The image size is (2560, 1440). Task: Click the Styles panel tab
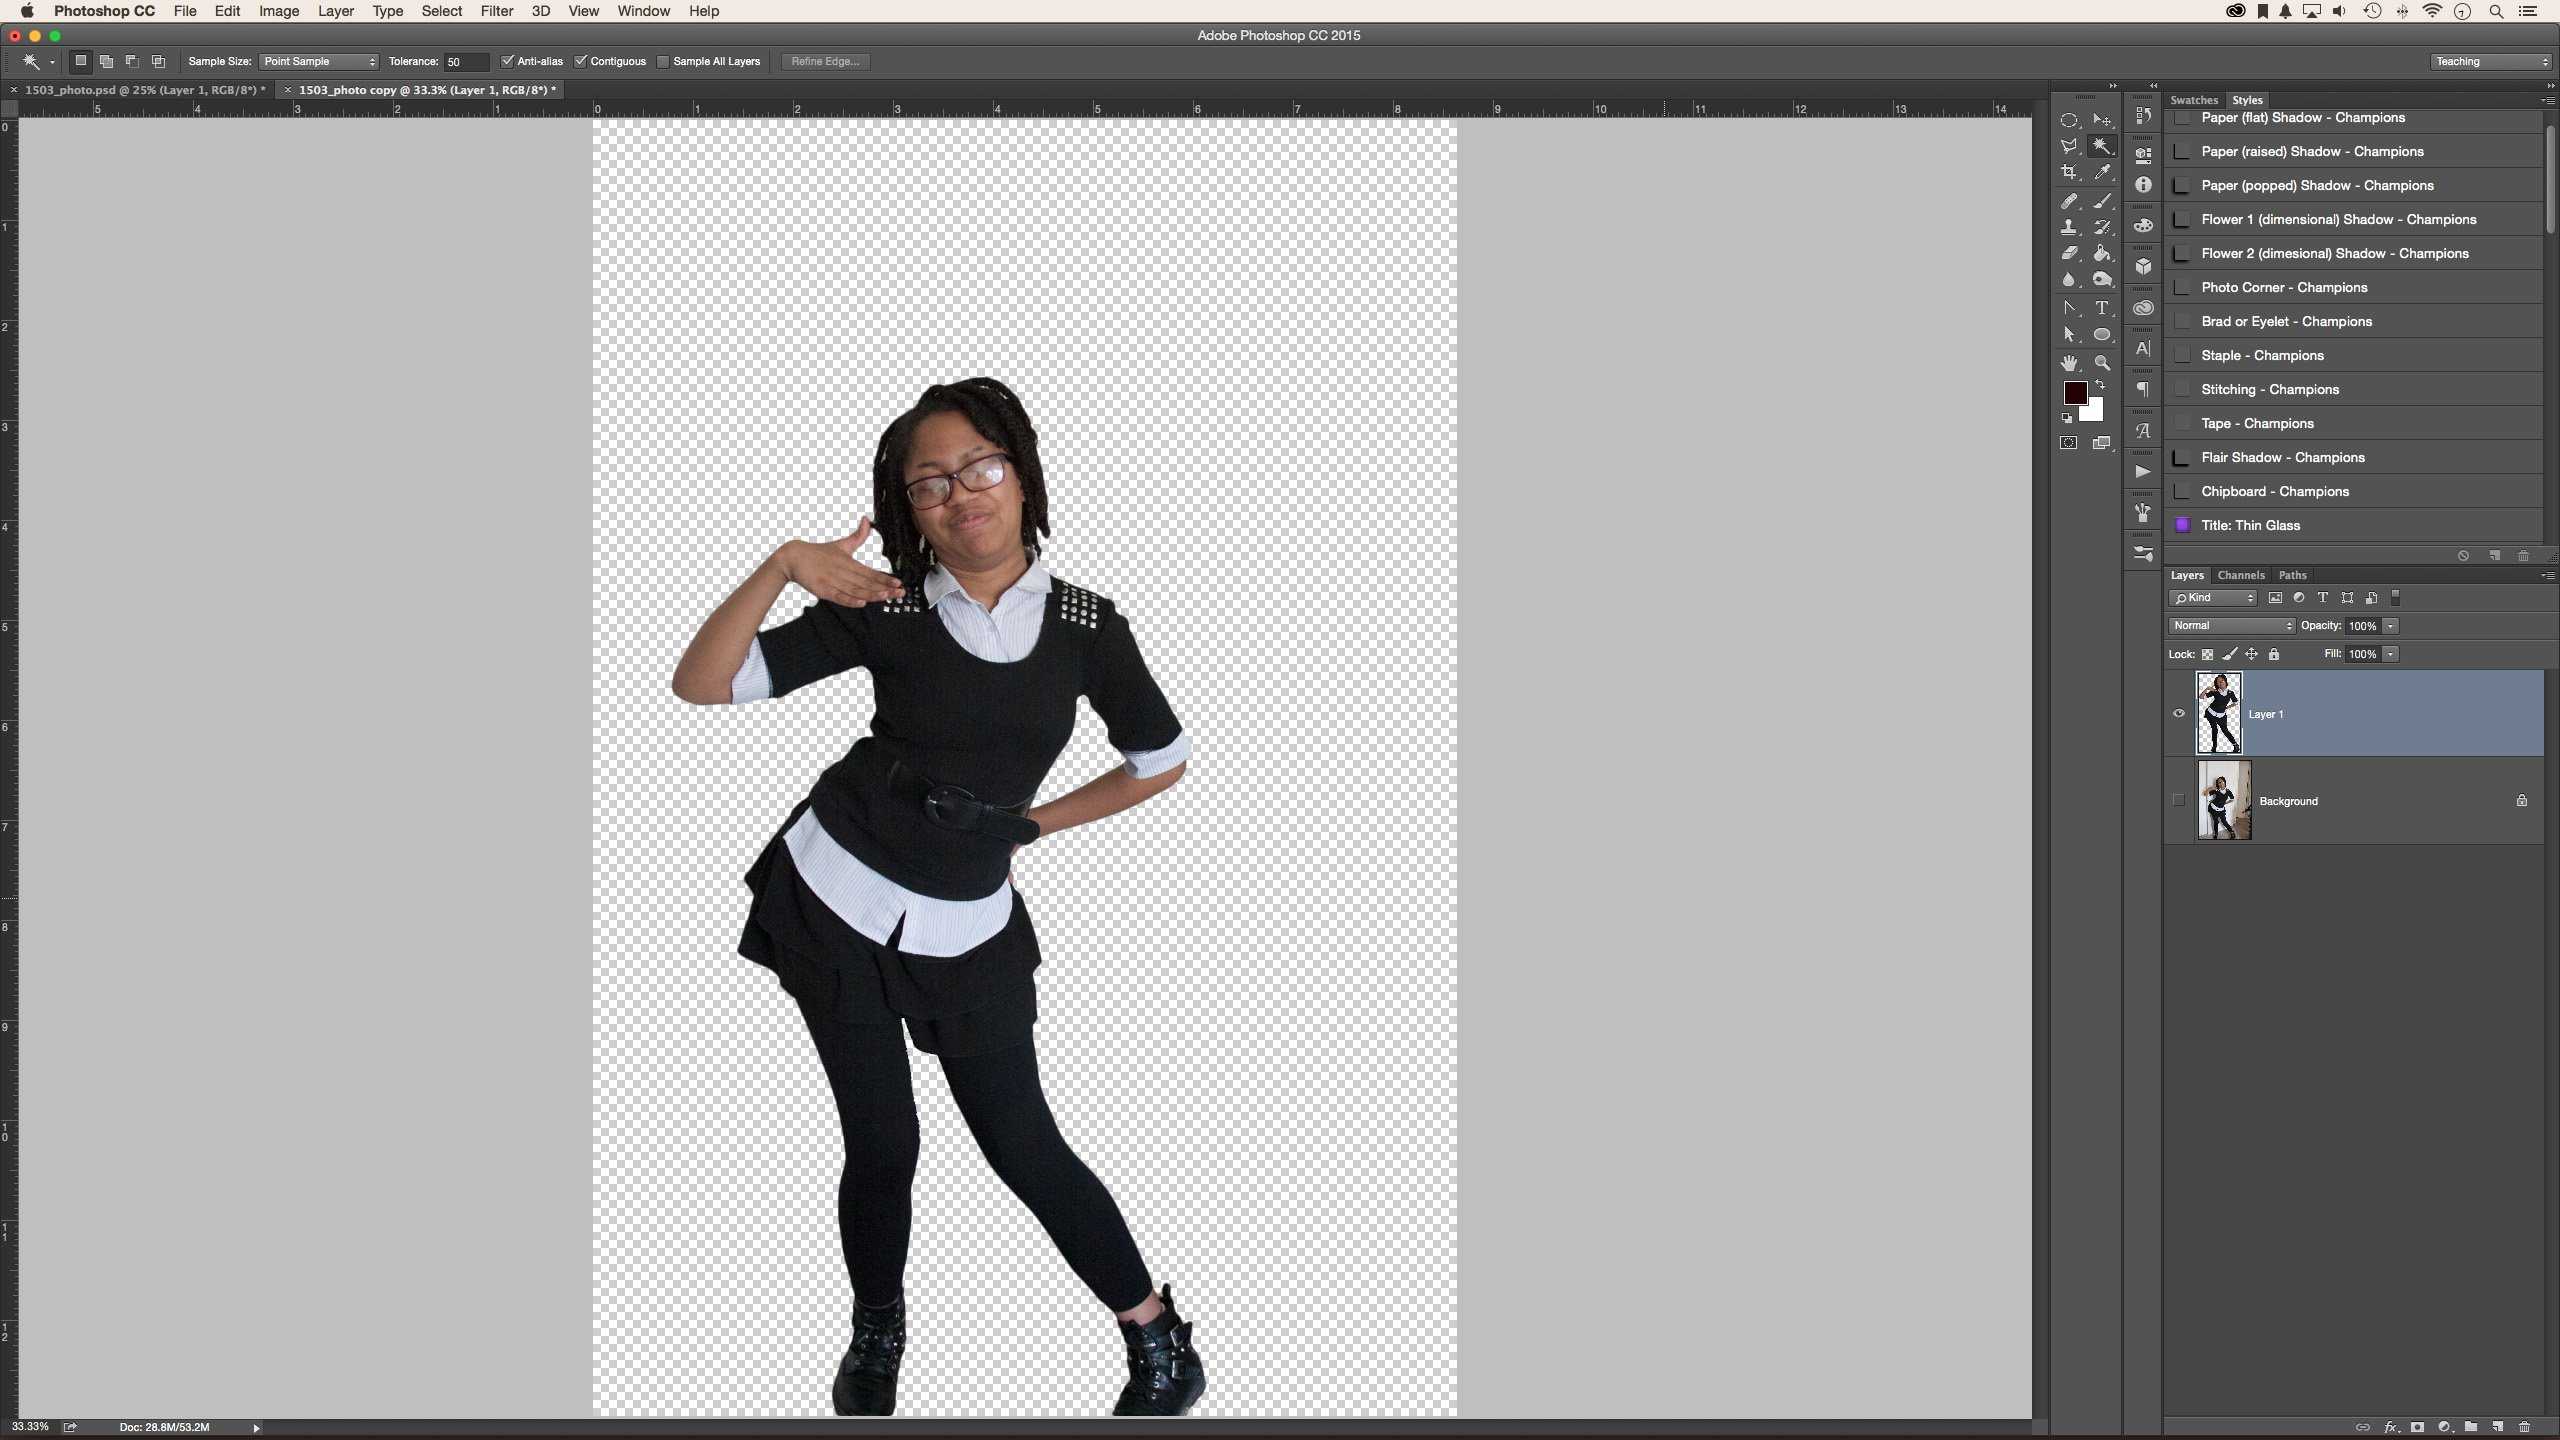click(x=2245, y=98)
